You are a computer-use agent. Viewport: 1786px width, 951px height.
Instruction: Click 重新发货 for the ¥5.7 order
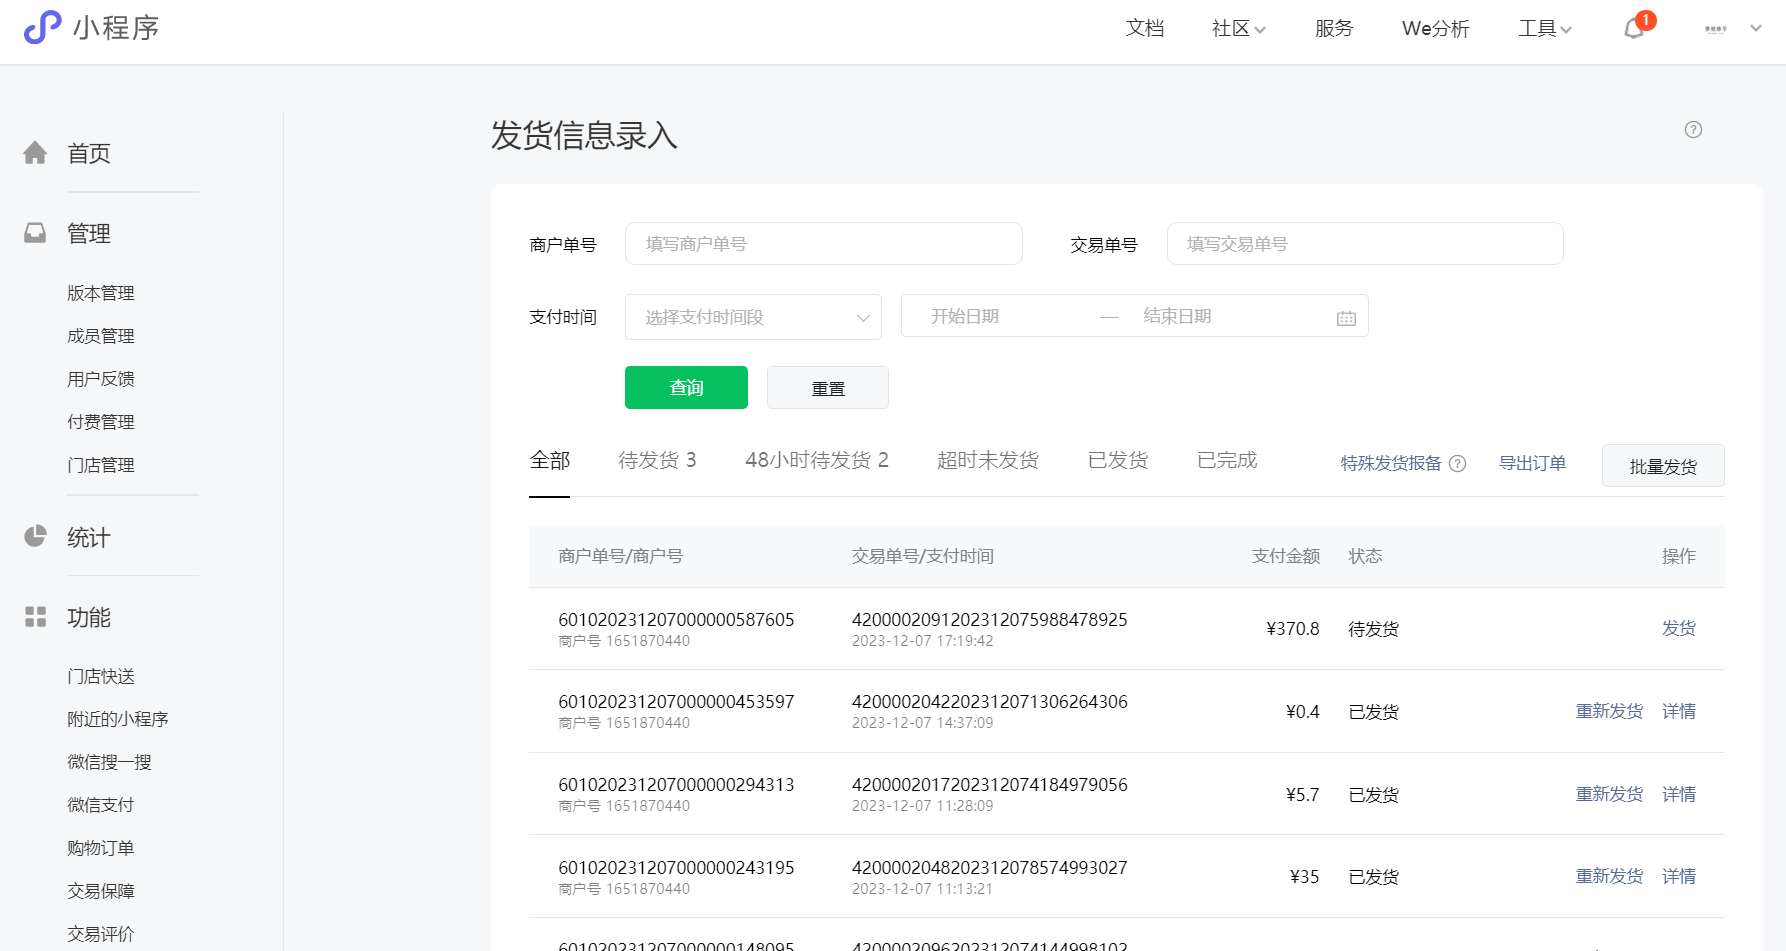1609,794
